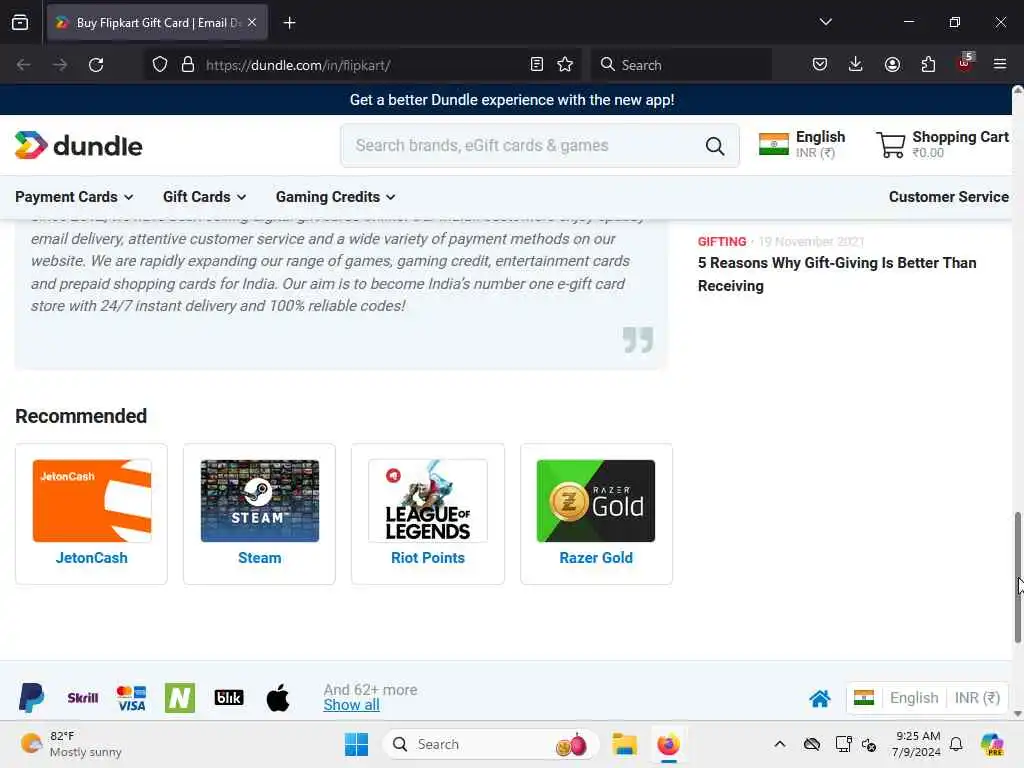Open the Shopping Cart
The image size is (1024, 768).
[942, 144]
